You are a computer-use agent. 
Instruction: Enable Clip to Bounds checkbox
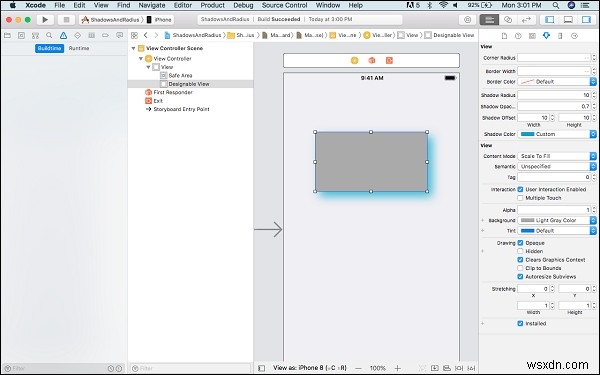coord(520,268)
